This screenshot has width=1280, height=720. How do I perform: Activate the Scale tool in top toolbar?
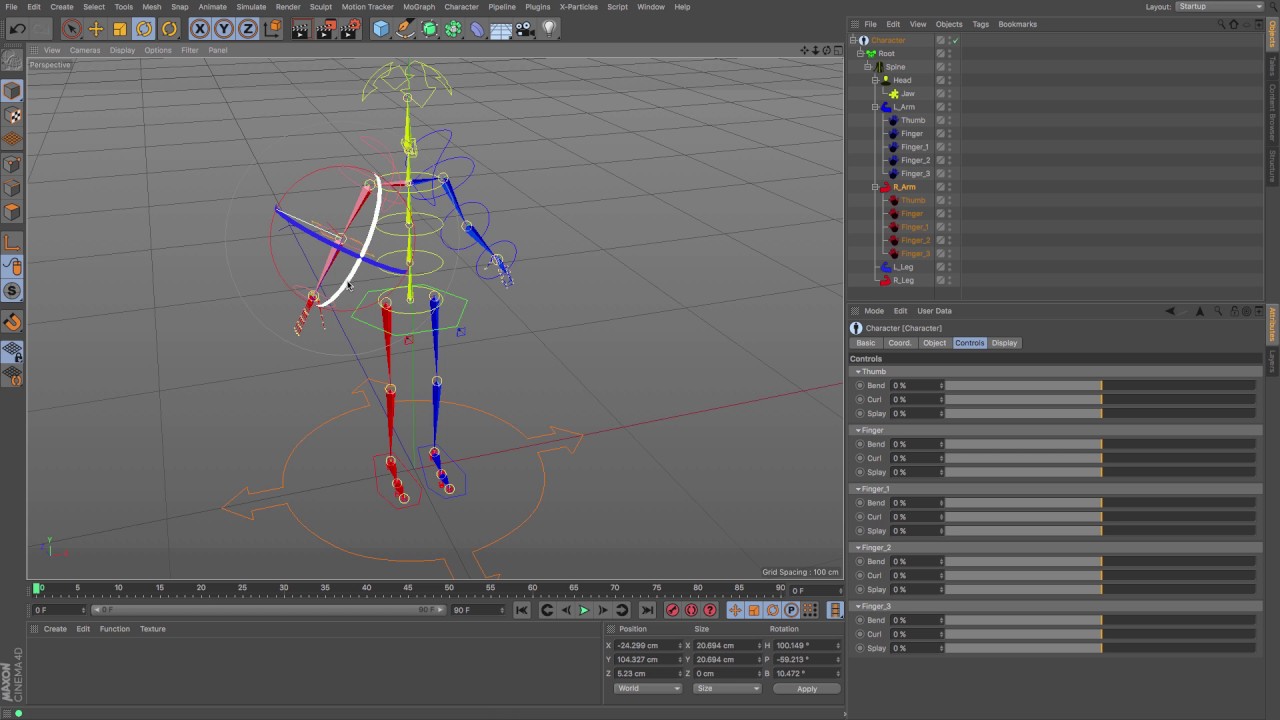pyautogui.click(x=120, y=29)
